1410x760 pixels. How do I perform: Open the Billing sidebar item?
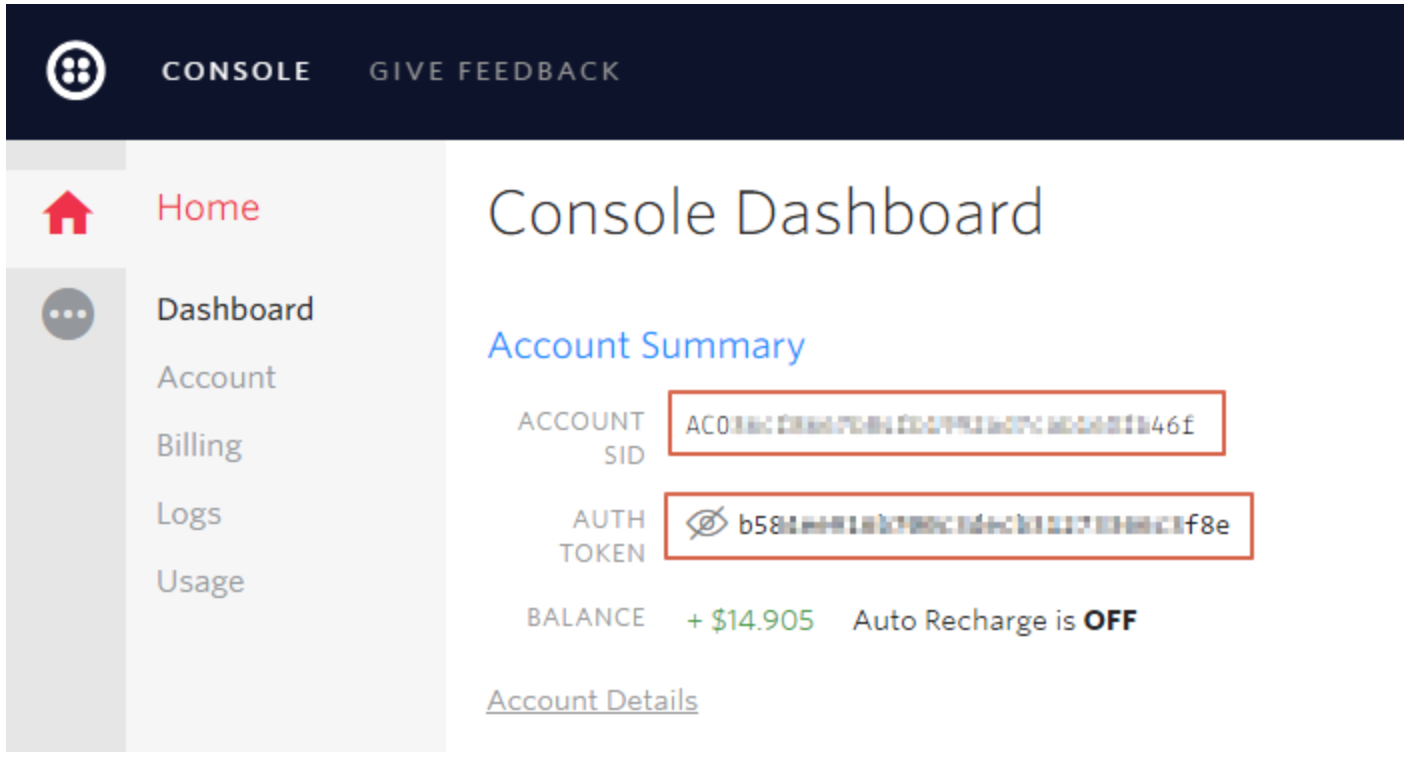click(199, 445)
